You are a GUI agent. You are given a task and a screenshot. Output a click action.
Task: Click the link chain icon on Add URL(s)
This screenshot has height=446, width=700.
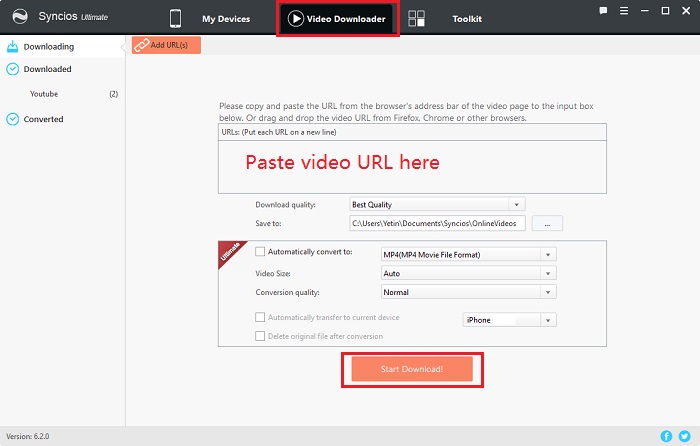142,45
